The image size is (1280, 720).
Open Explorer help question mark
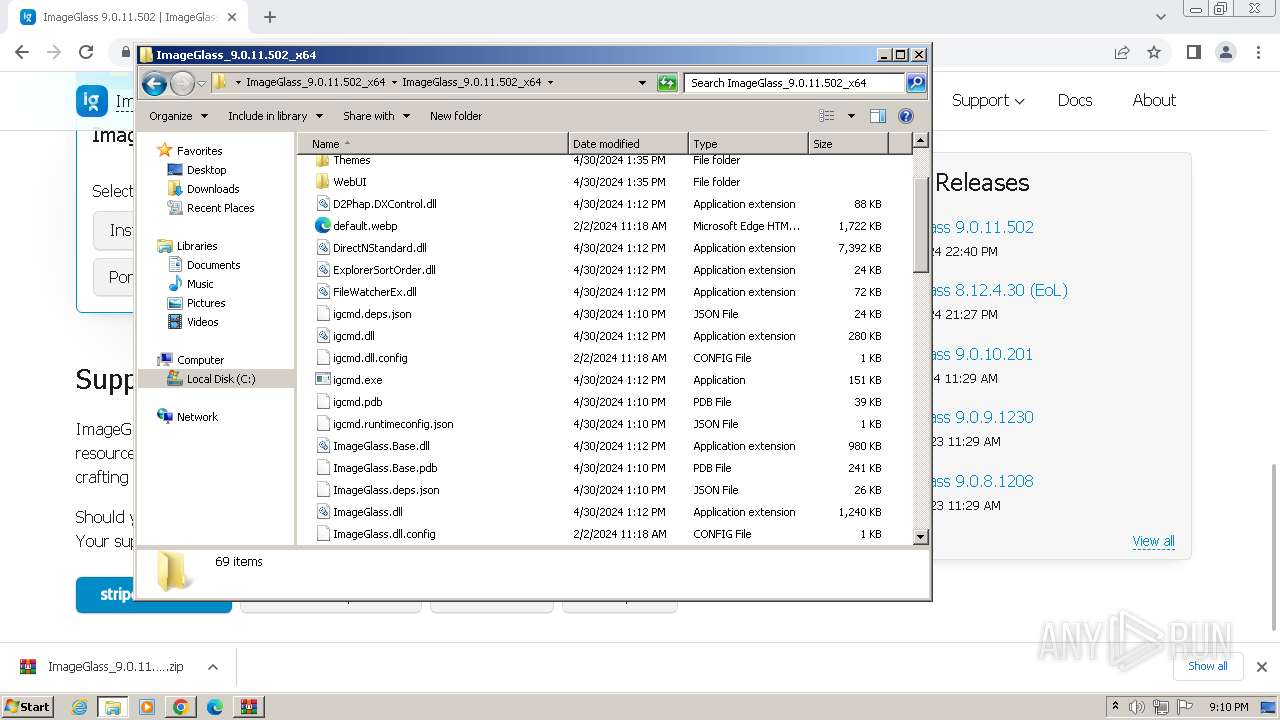point(906,116)
